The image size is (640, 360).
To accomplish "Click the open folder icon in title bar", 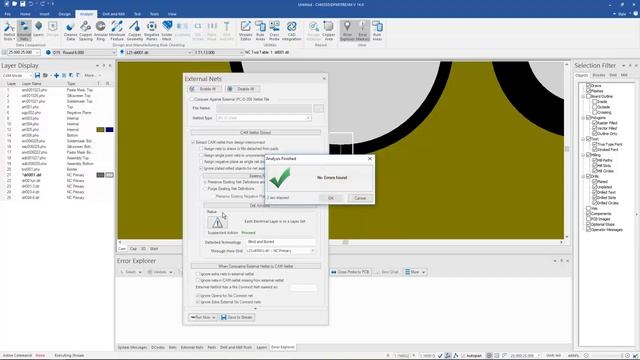I will click(15, 4).
